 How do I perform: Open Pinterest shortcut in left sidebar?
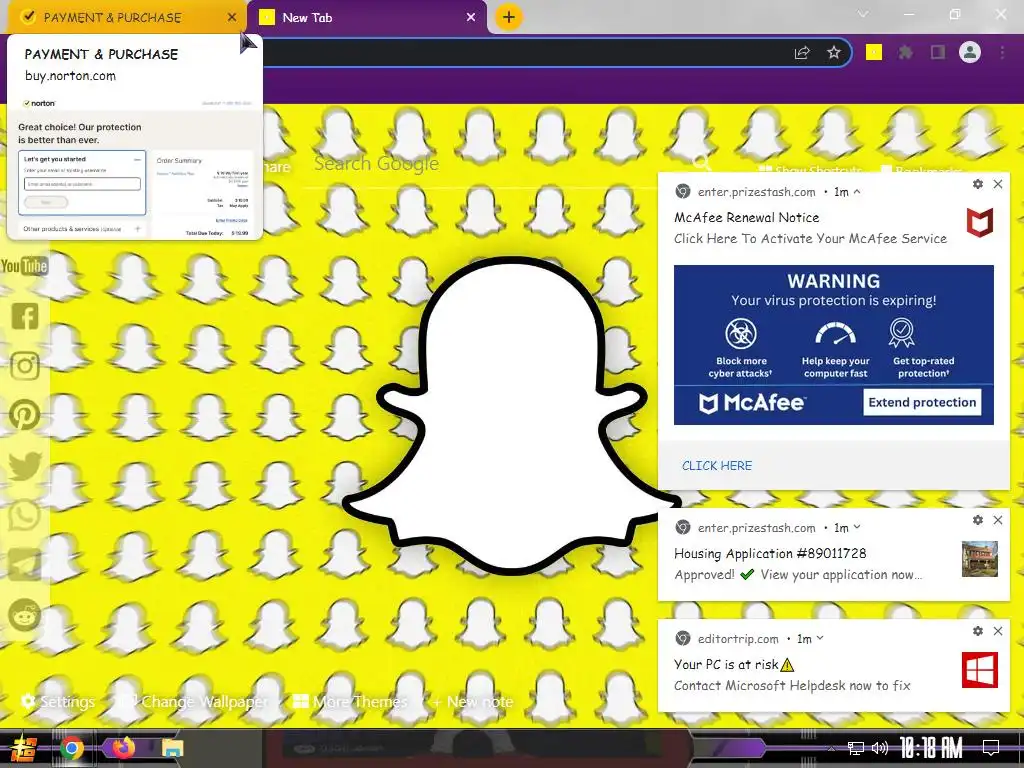coord(25,415)
